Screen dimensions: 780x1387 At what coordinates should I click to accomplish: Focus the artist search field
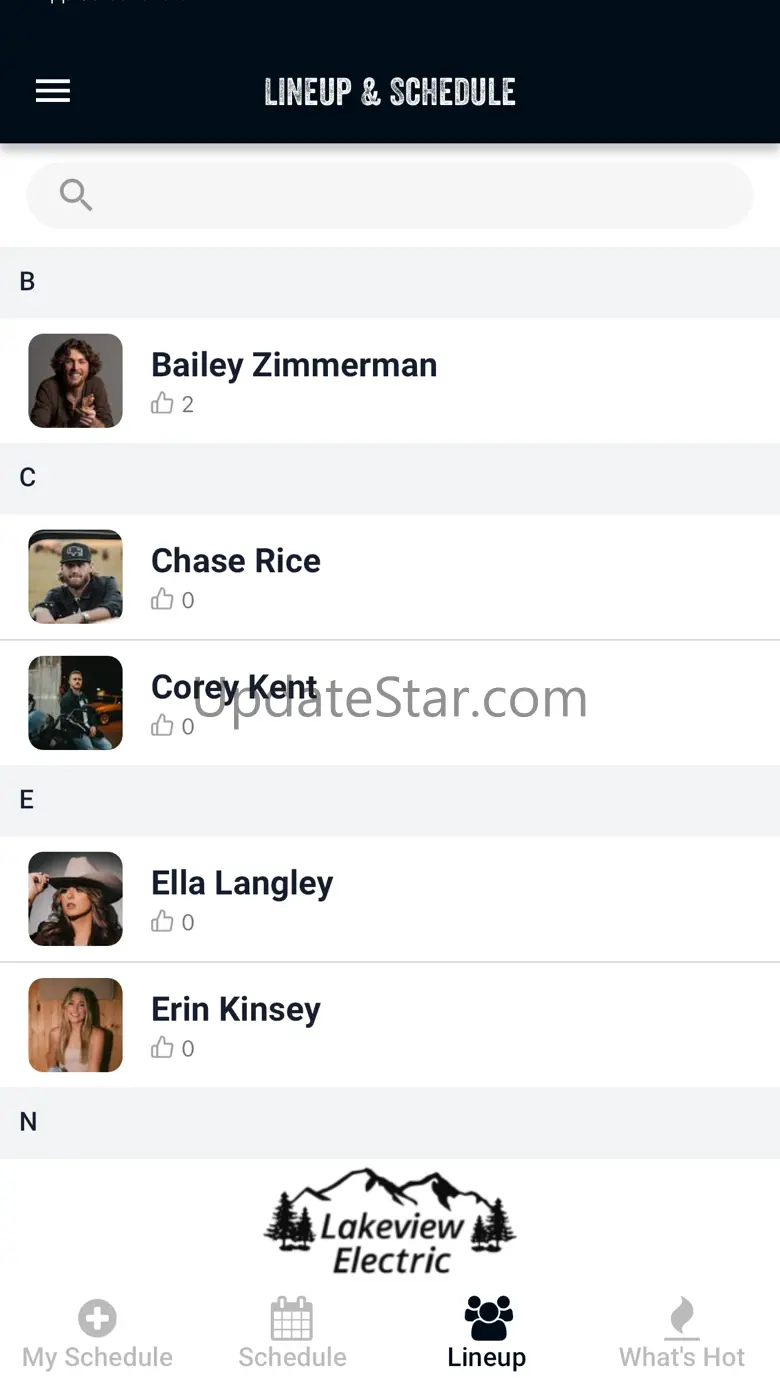click(x=390, y=195)
